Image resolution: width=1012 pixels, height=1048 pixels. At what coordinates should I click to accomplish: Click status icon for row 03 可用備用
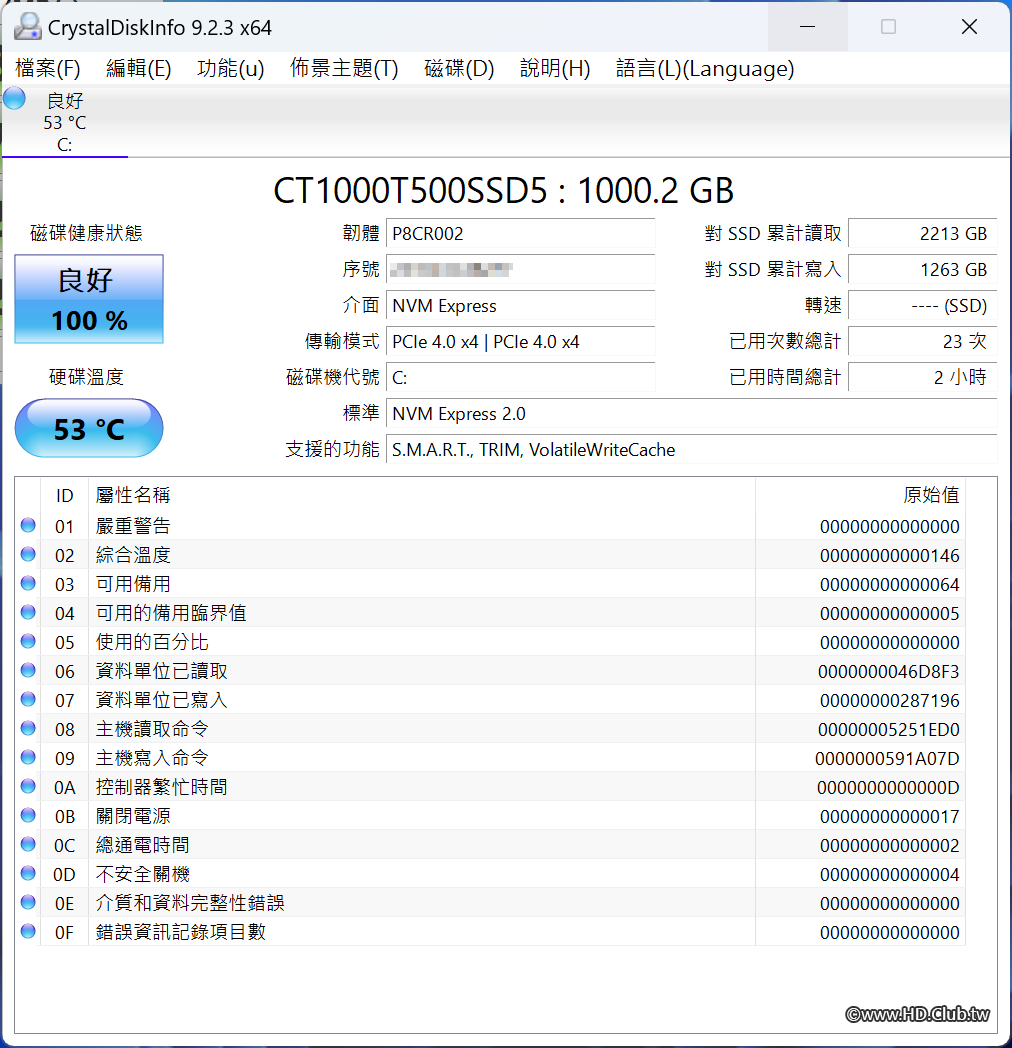[28, 583]
